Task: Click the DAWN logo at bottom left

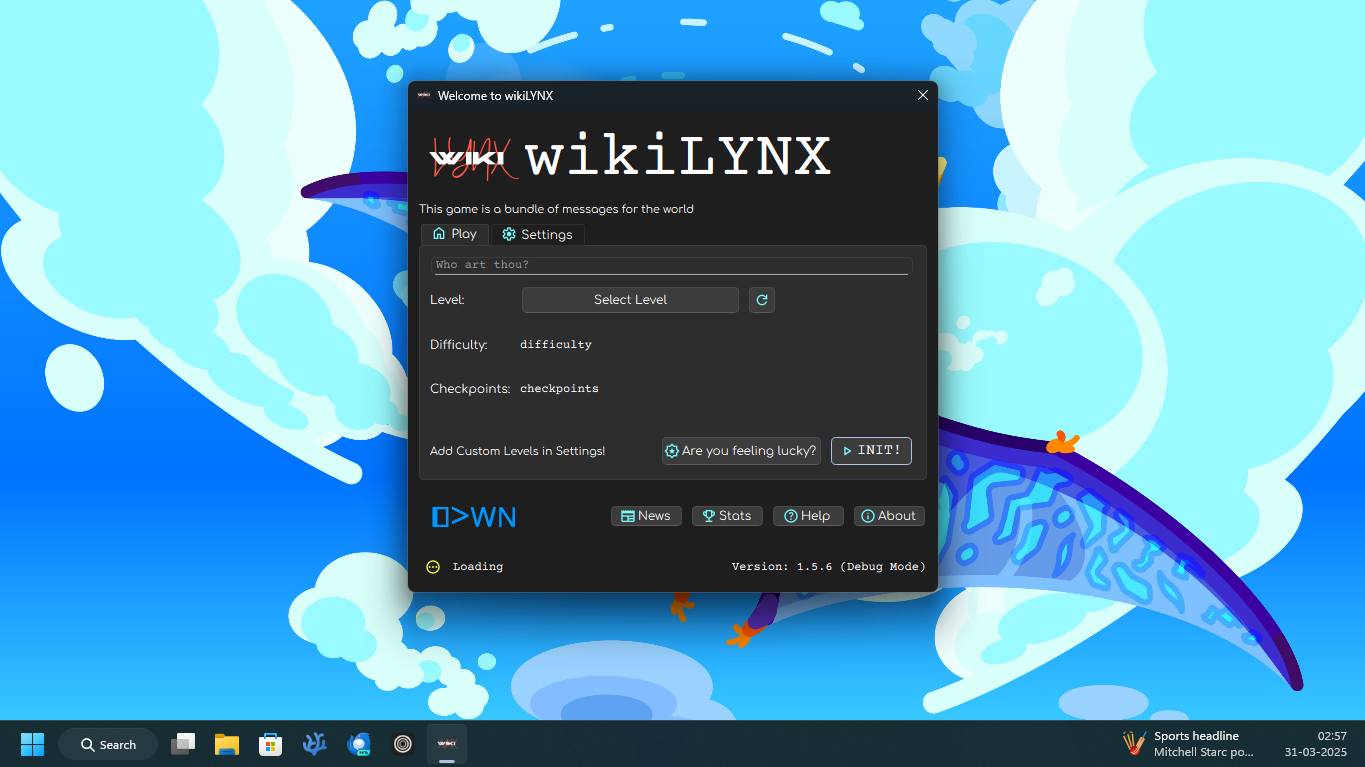Action: coord(474,516)
